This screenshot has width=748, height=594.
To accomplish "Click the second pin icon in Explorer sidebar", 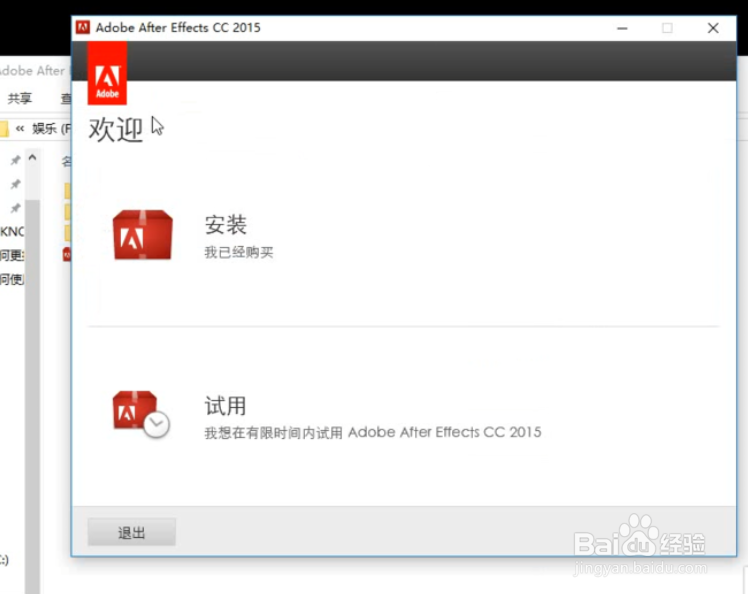I will pyautogui.click(x=15, y=184).
